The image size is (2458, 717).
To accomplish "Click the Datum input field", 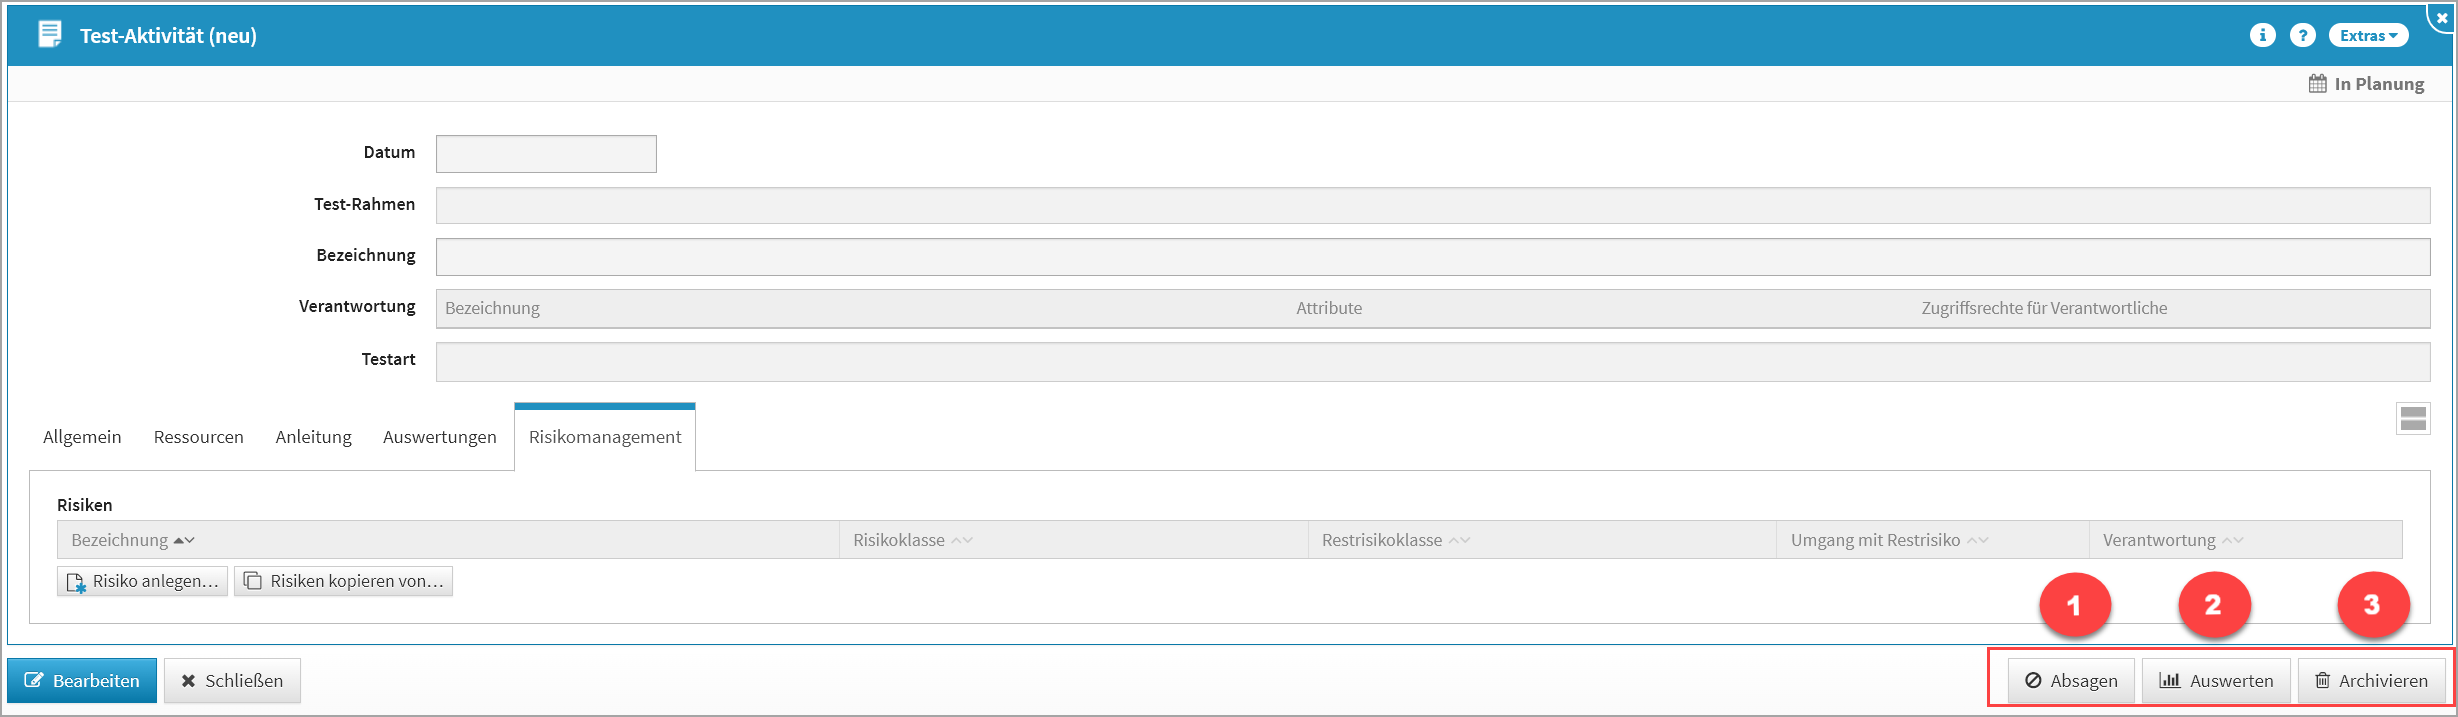I will 546,154.
